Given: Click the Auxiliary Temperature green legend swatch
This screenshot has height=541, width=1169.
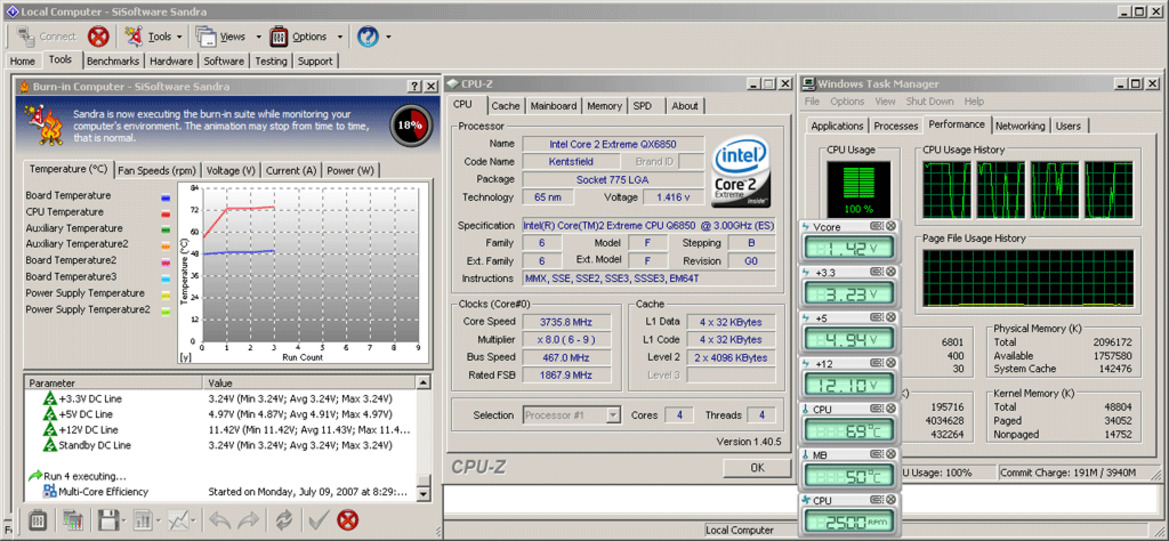Looking at the screenshot, I should click(x=166, y=230).
